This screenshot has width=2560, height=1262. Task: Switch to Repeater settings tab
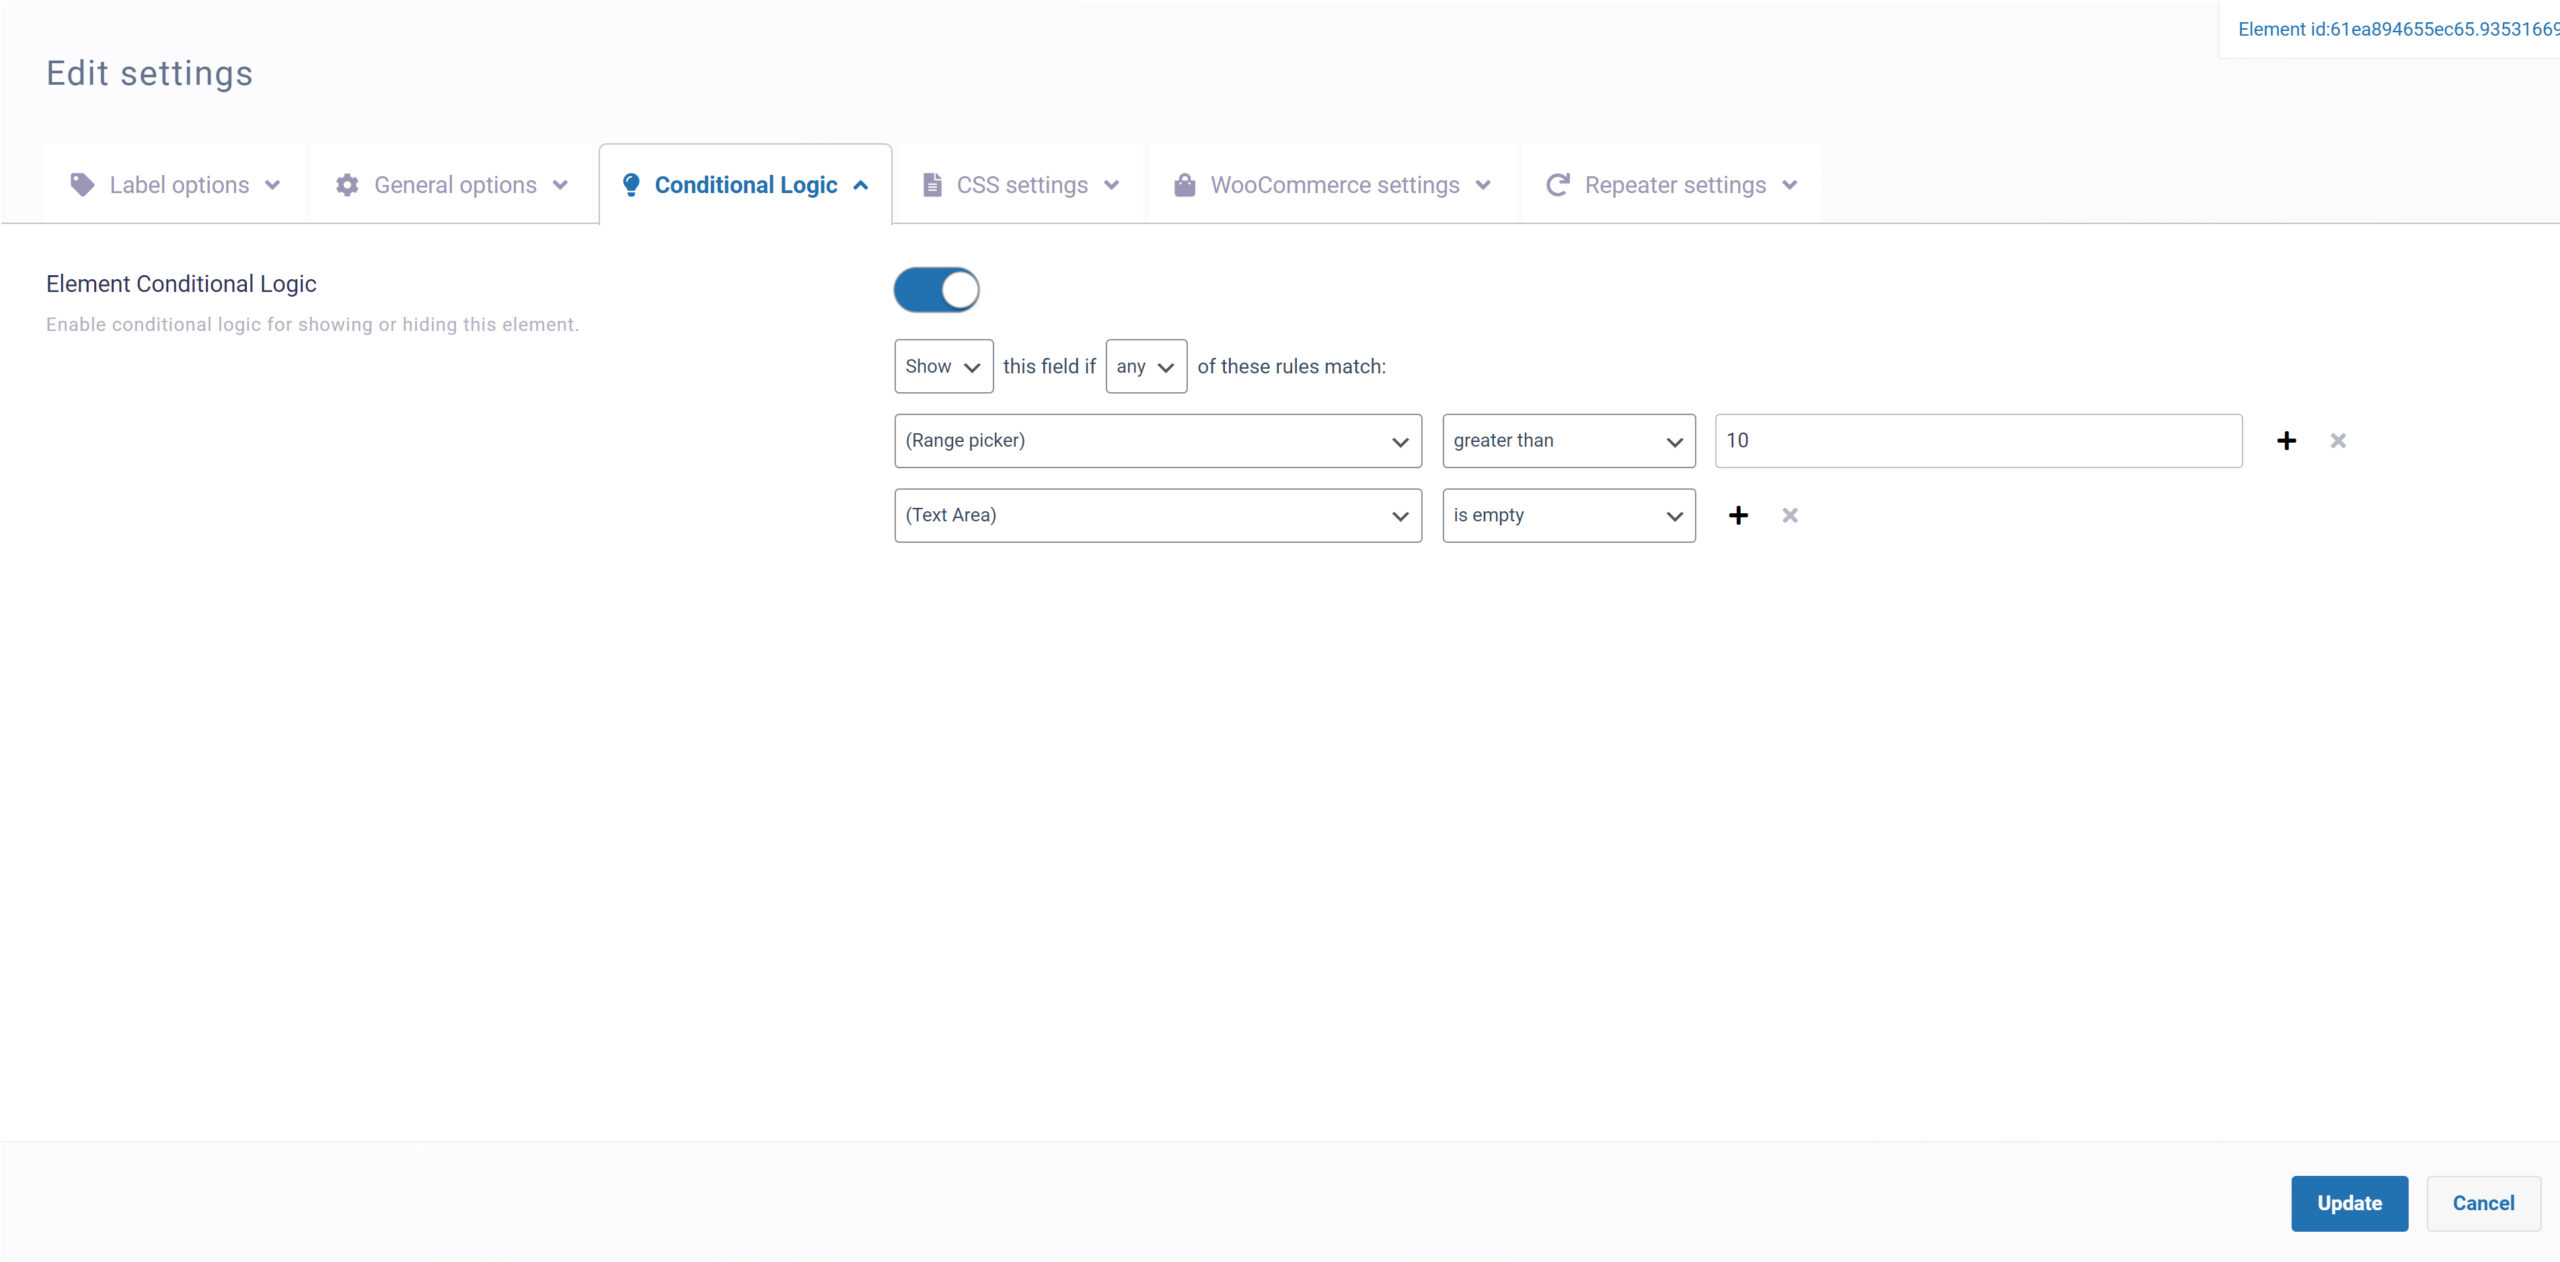coord(1671,184)
